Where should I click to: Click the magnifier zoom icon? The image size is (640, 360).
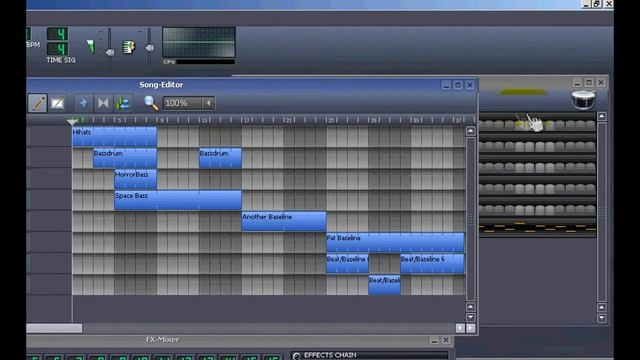(151, 103)
